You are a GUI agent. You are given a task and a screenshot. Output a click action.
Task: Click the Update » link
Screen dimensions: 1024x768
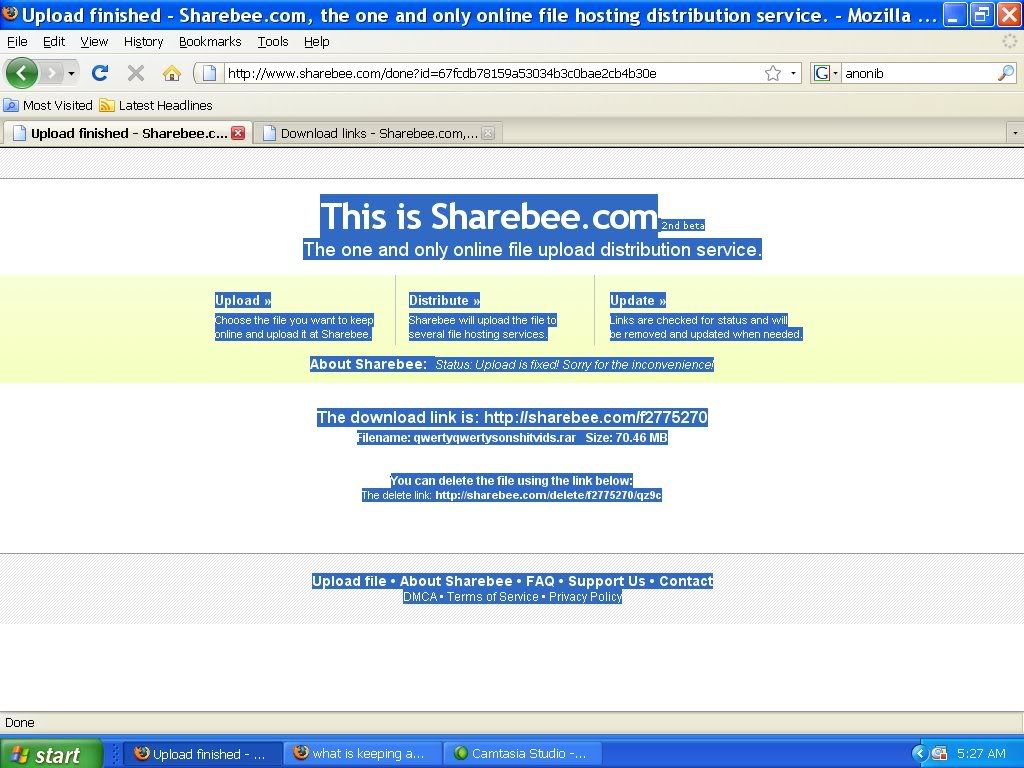point(638,300)
